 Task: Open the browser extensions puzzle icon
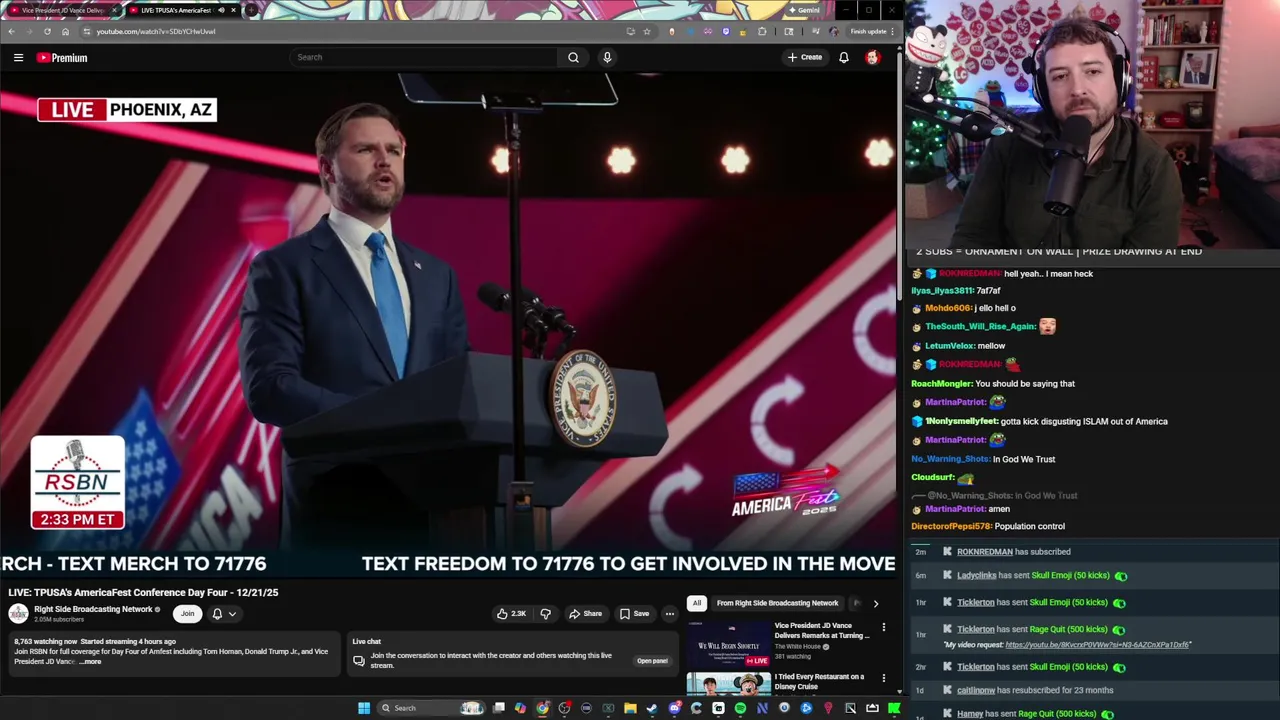(762, 31)
